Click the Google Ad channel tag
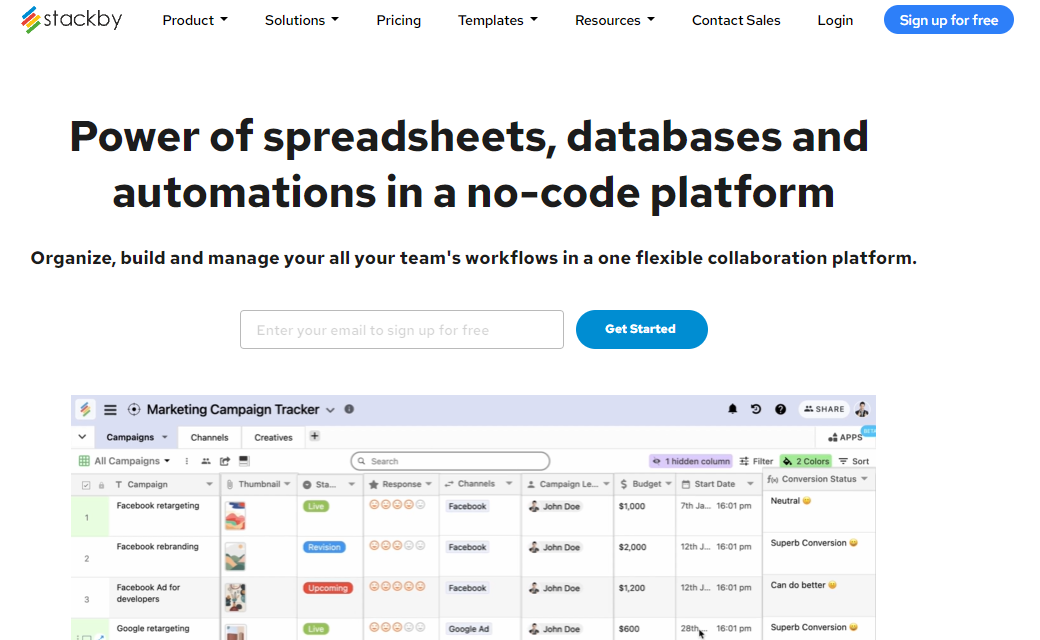1040x640 pixels. click(468, 629)
